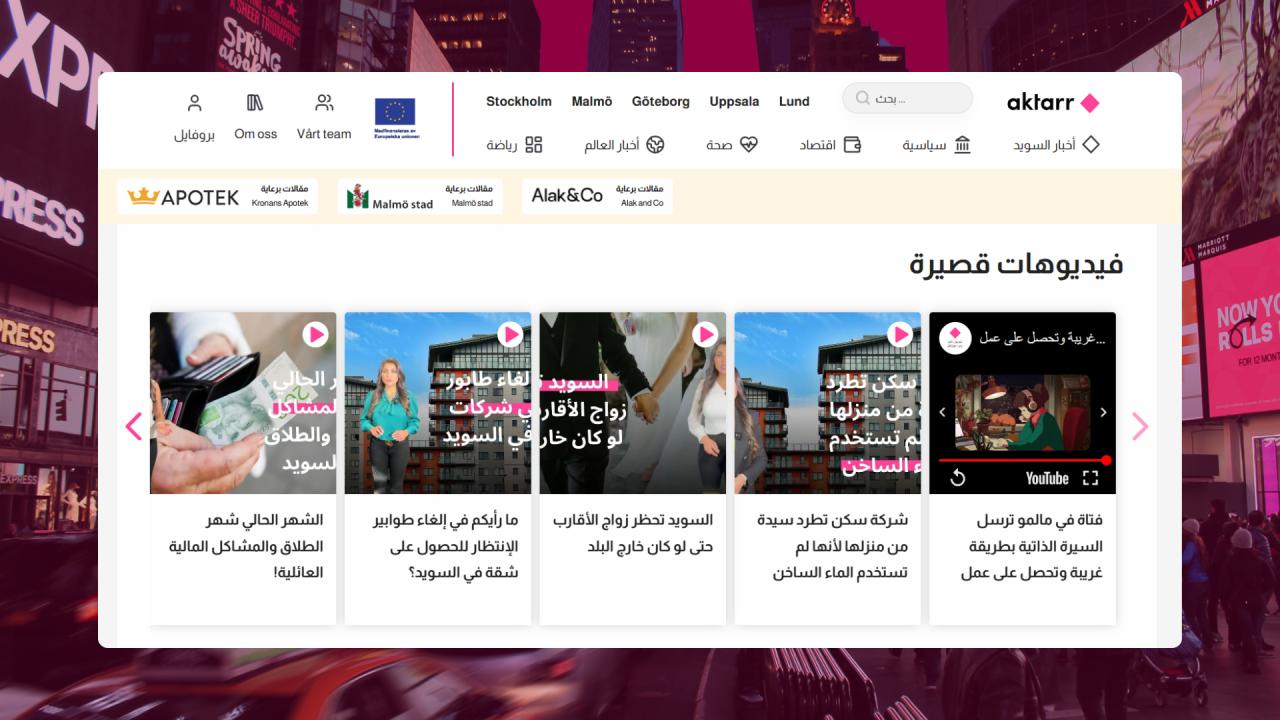
Task: Play the marriage ban short video
Action: pos(705,334)
